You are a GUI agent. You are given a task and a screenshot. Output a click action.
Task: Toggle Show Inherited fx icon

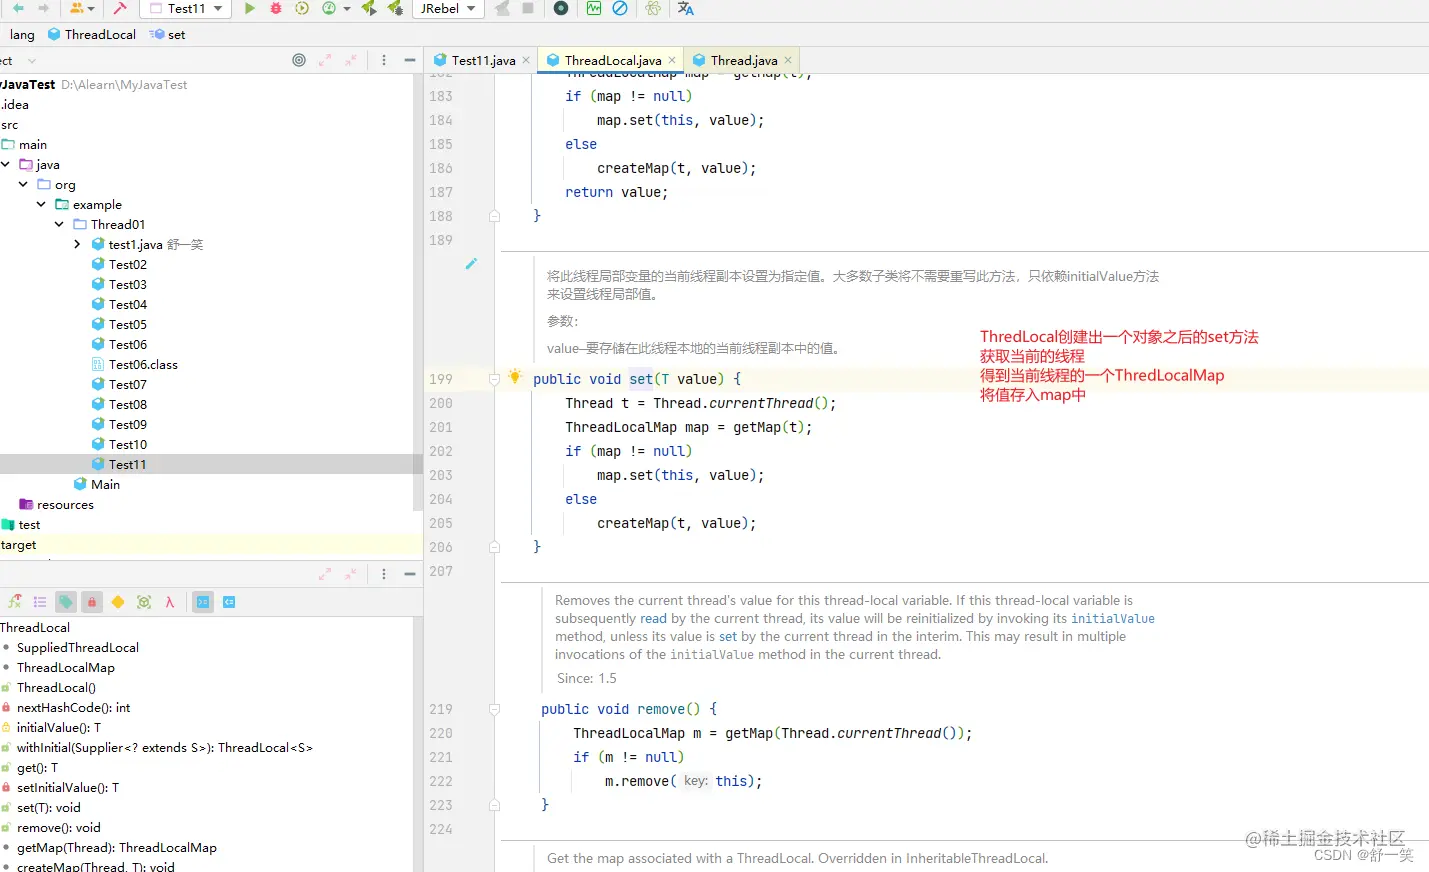[14, 602]
